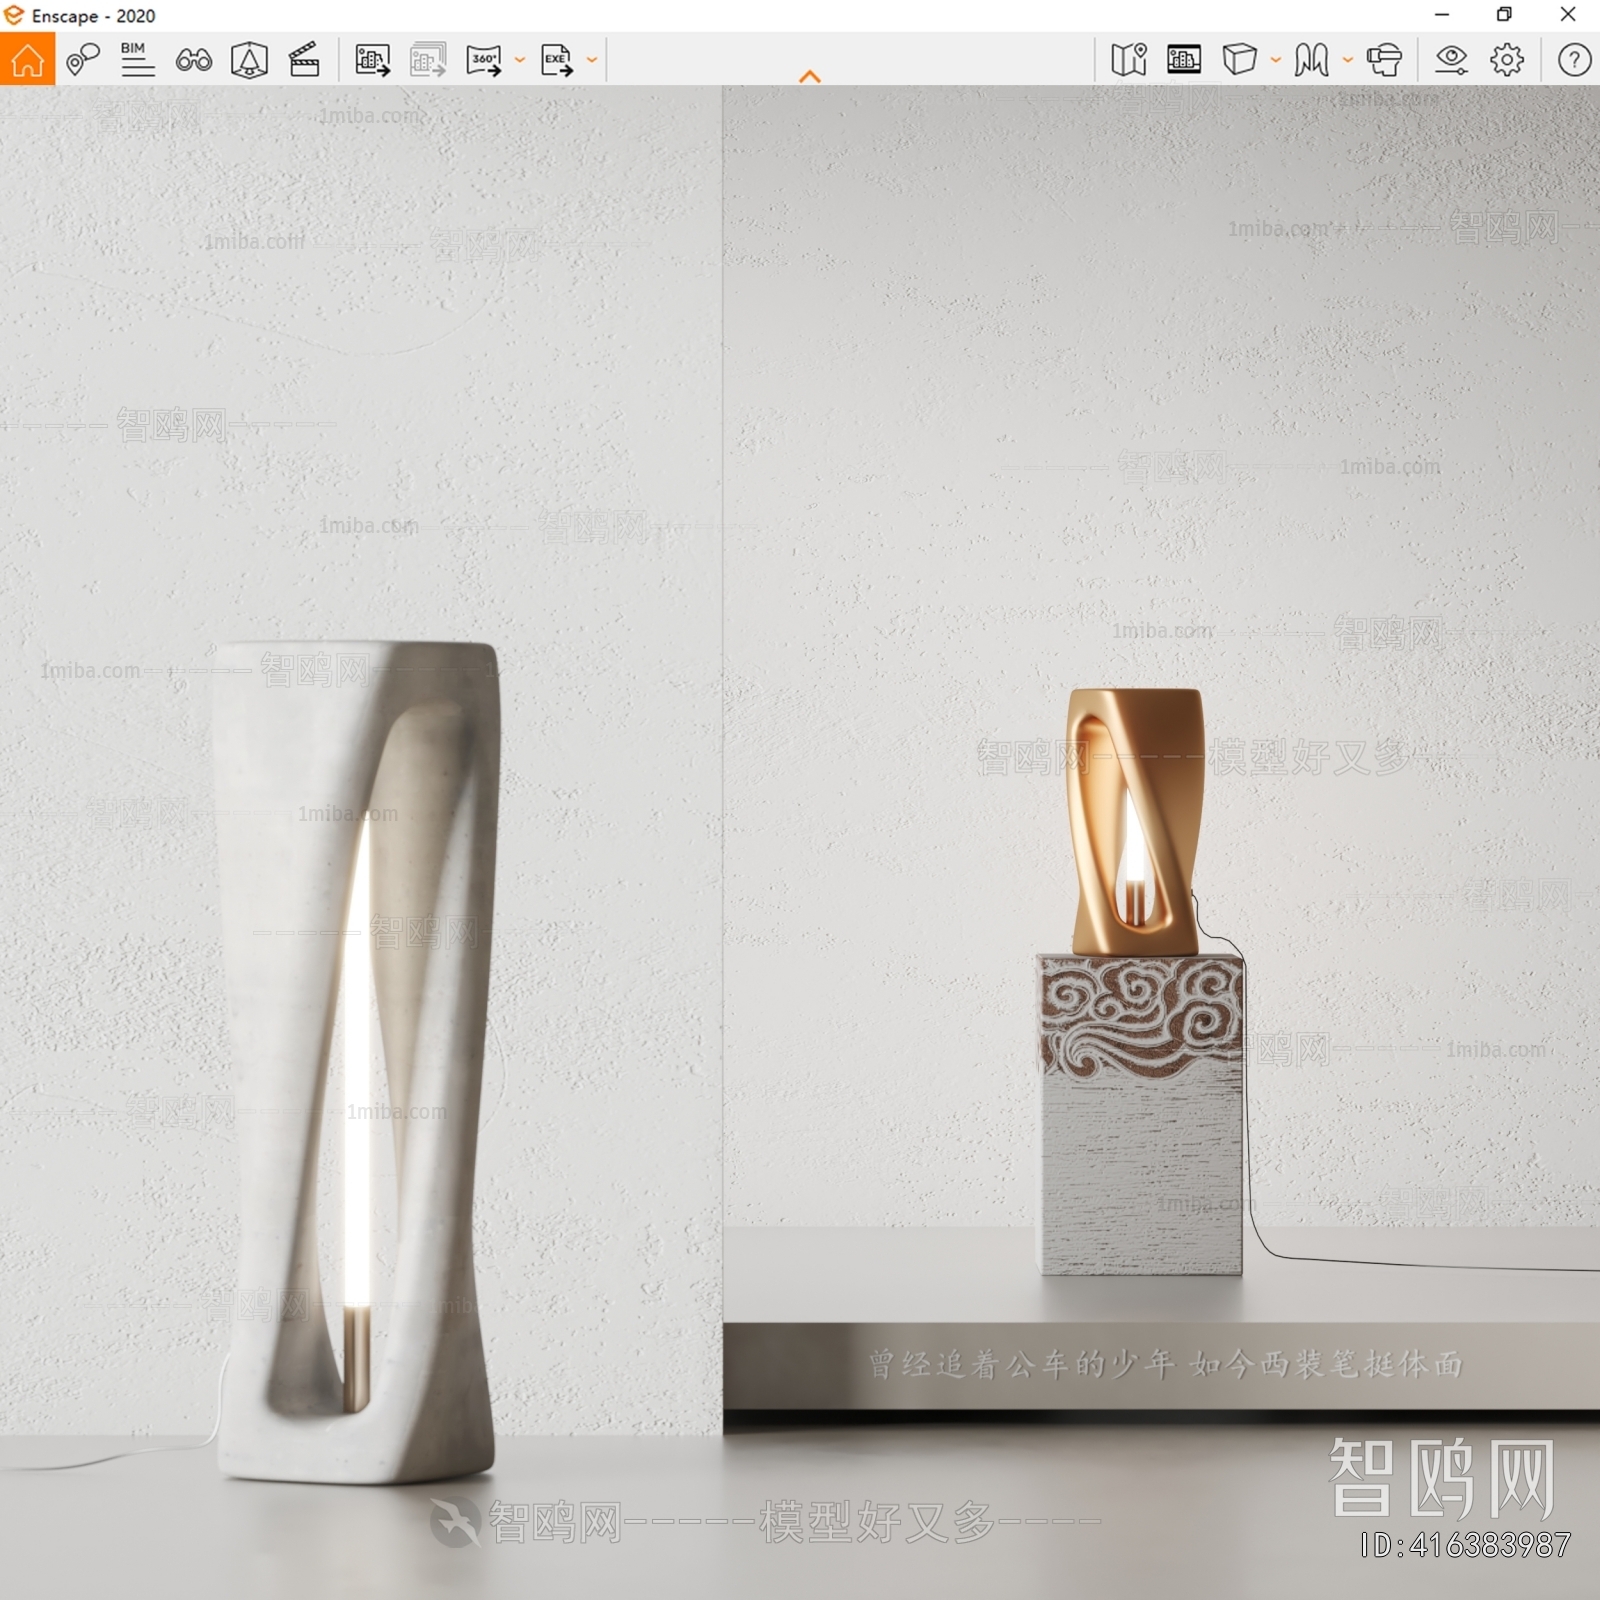Click the Batch Rendering icon

point(428,60)
